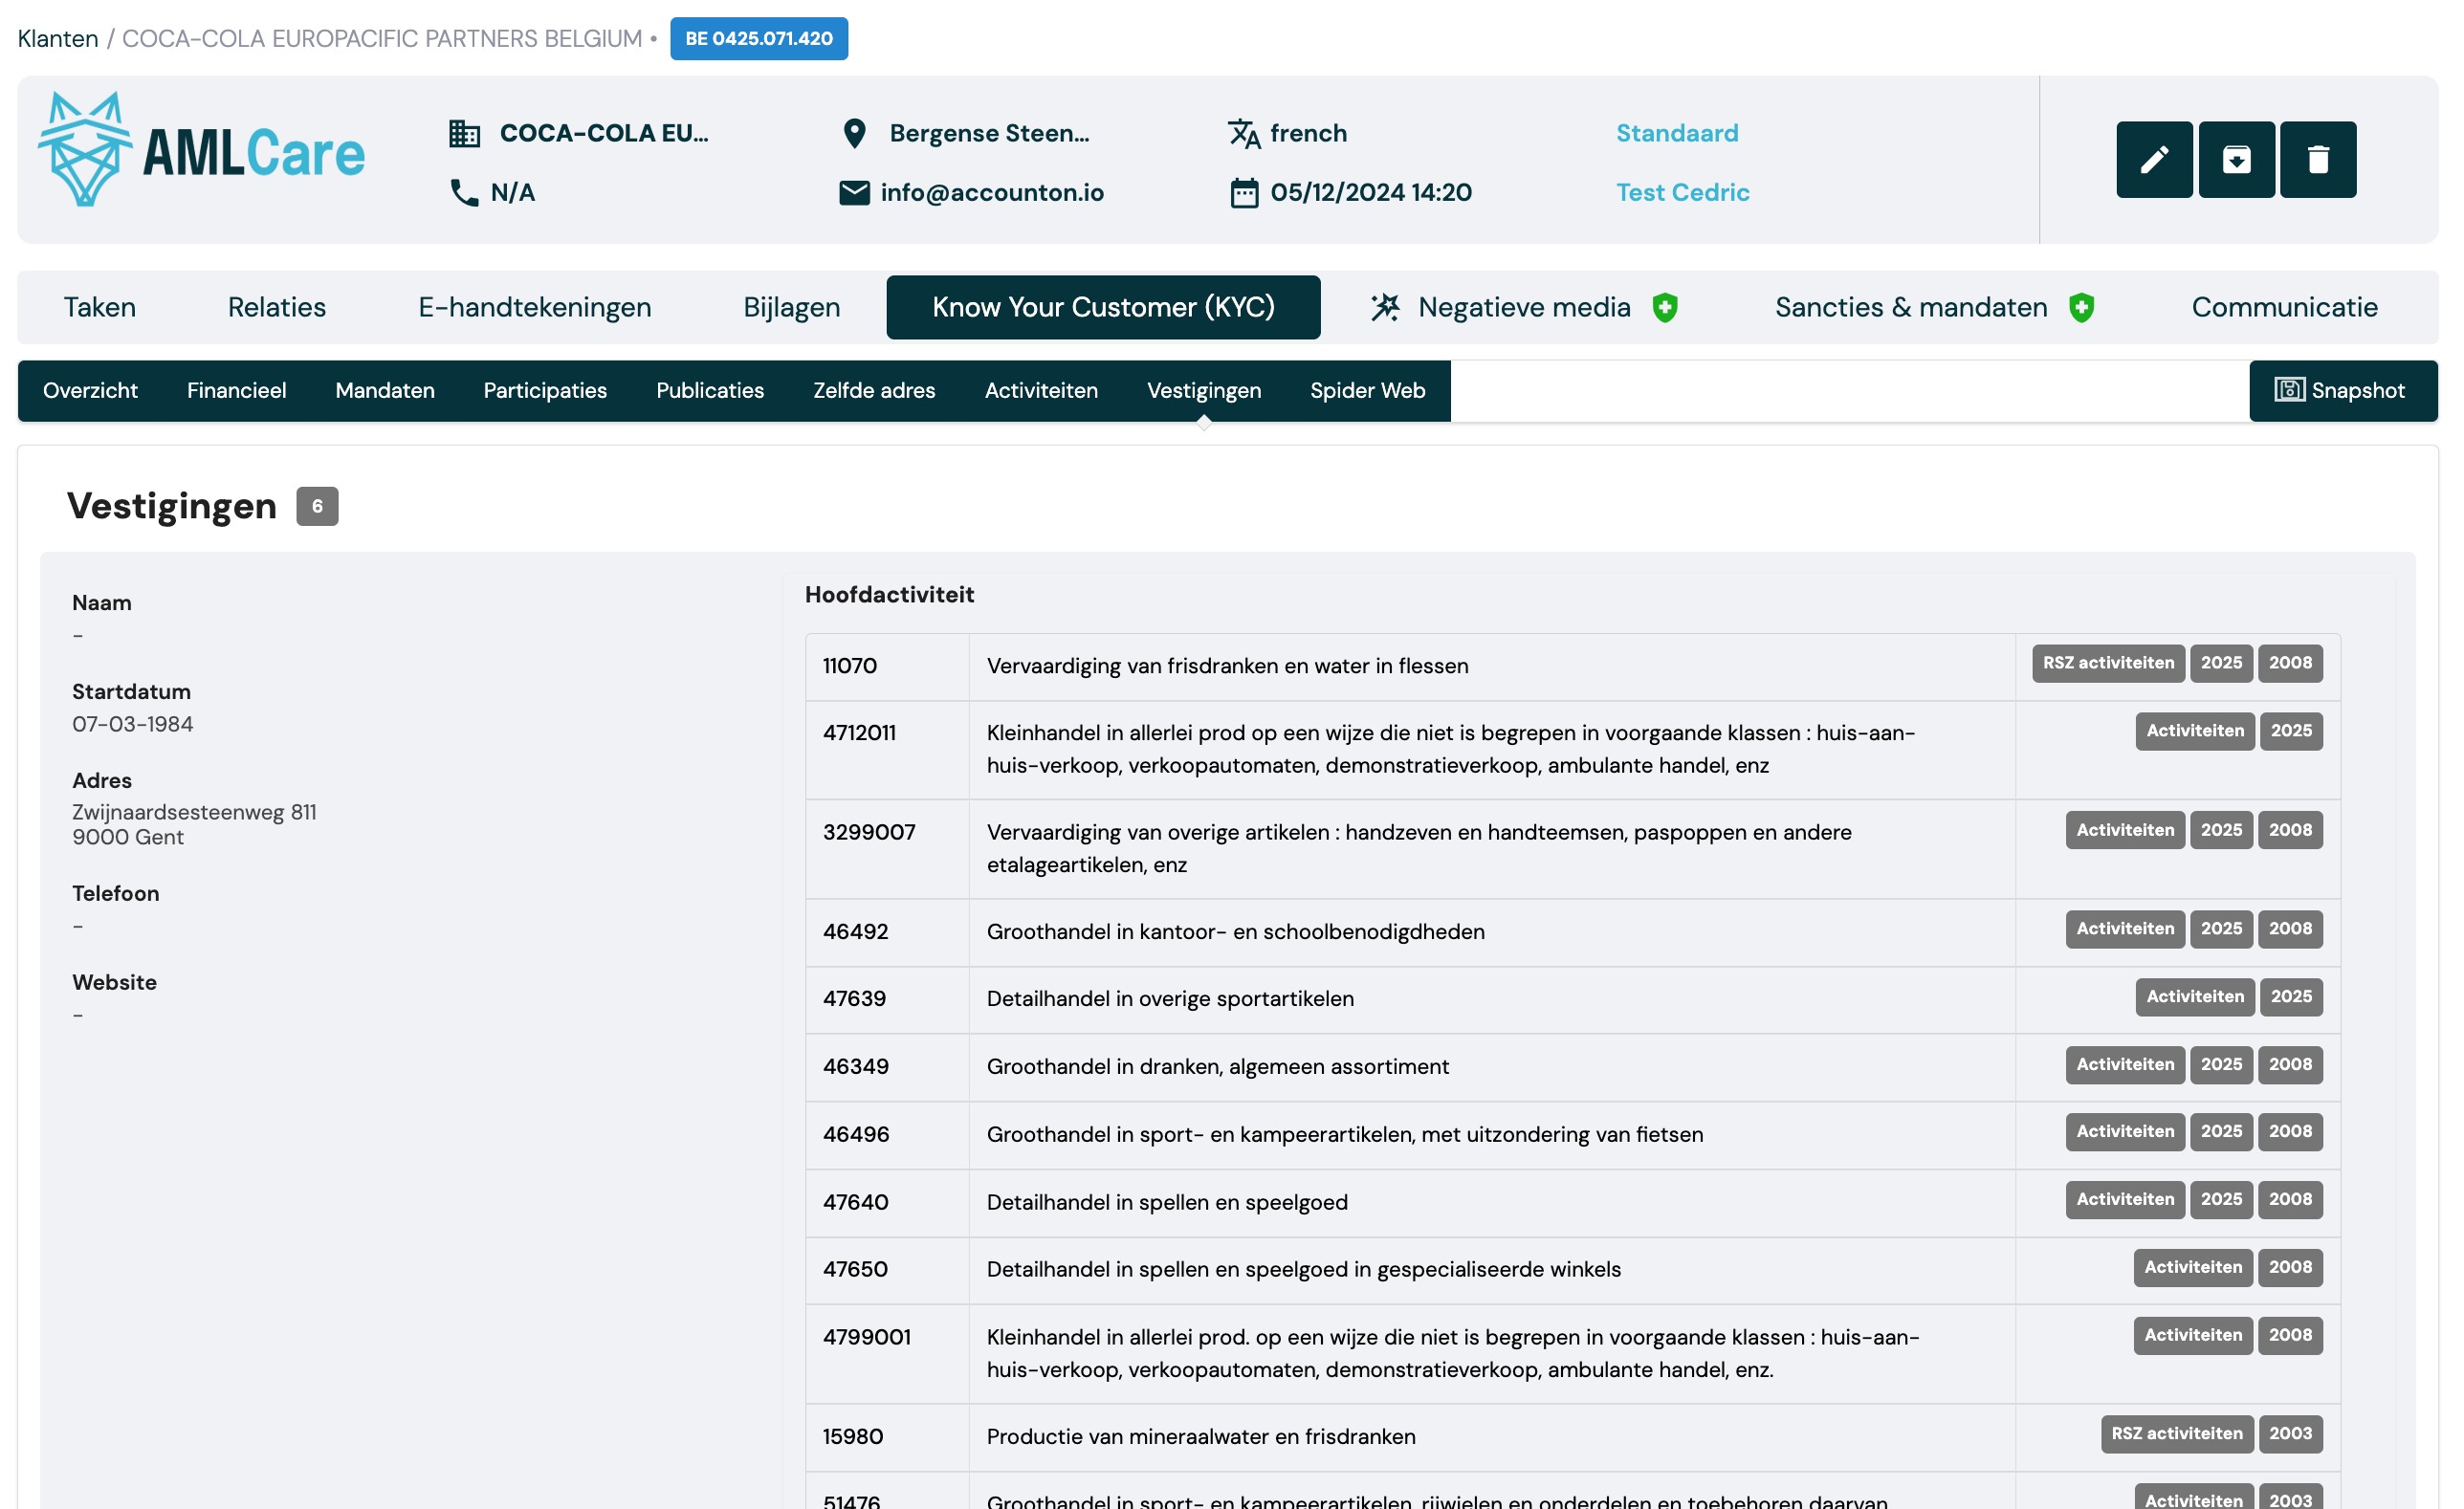Screen dimensions: 2464x1509
Task: Click the translate icon beside french
Action: click(x=1243, y=133)
